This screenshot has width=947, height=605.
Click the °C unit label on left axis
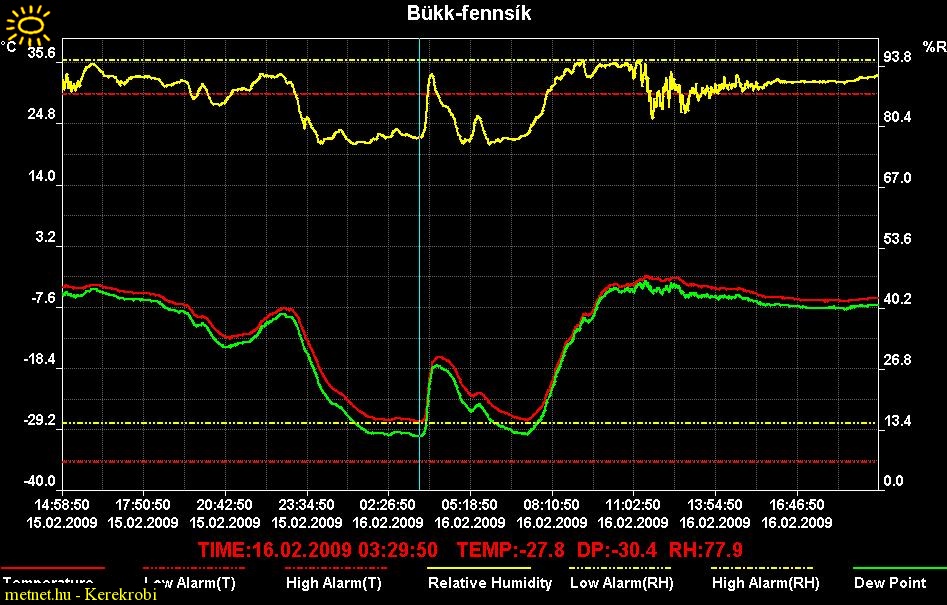(9, 46)
